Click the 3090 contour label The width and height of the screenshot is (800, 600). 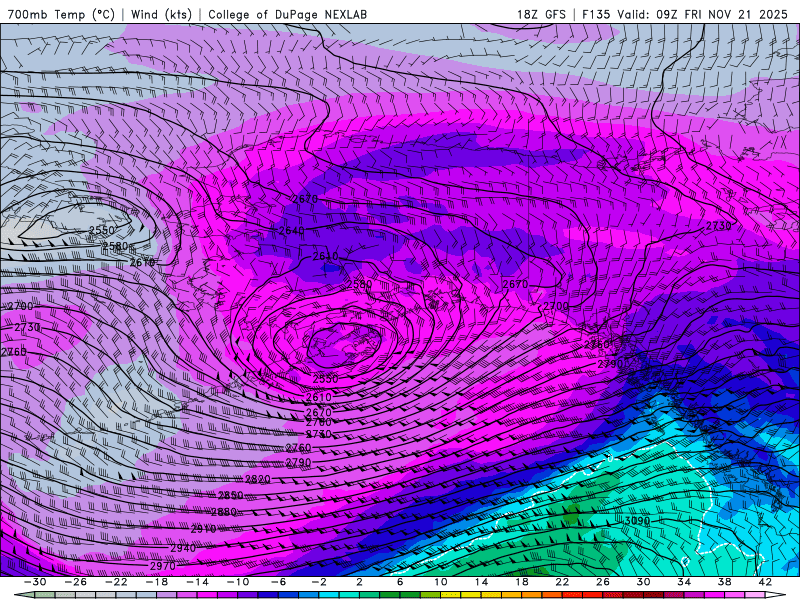[637, 521]
